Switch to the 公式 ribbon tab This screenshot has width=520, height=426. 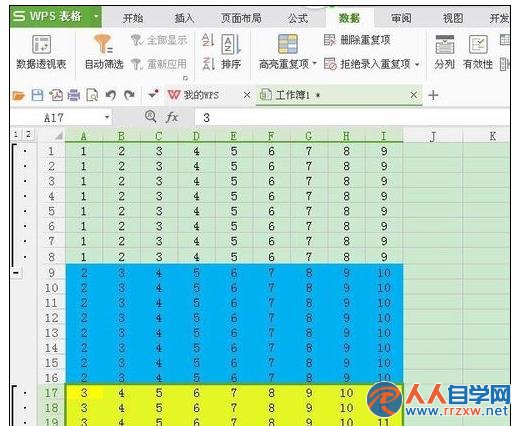pyautogui.click(x=298, y=18)
